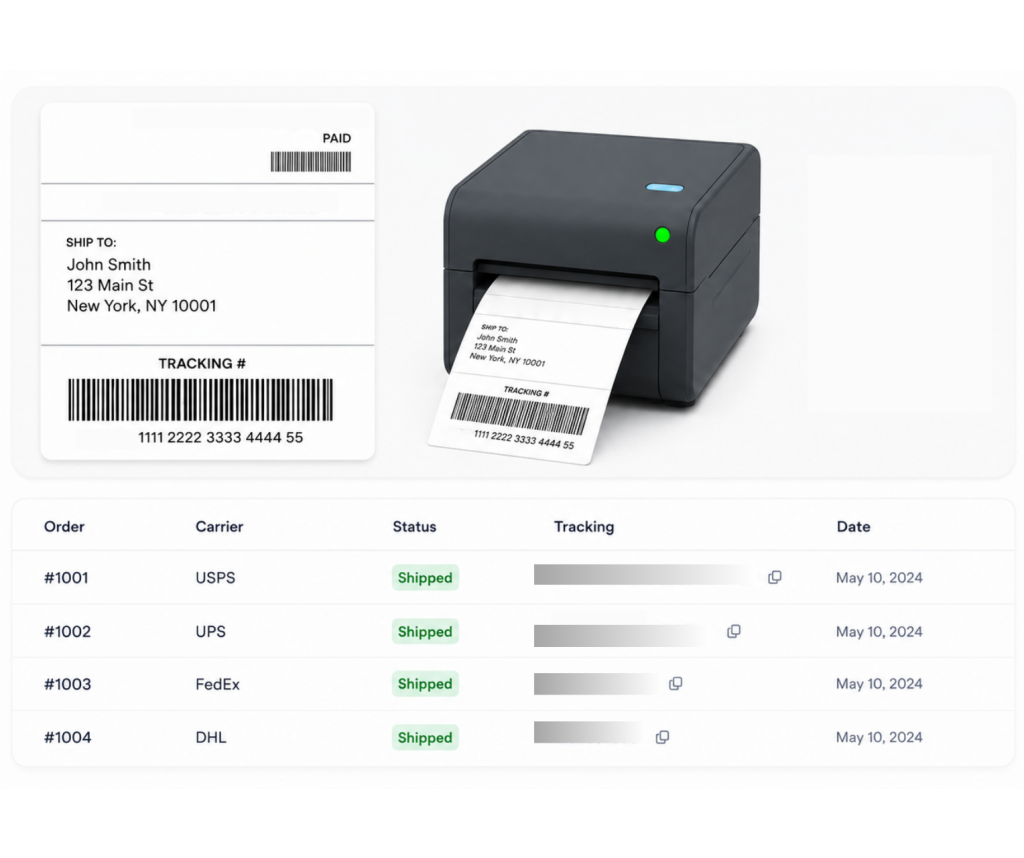1024x858 pixels.
Task: Click the date for order #1002
Action: [879, 631]
